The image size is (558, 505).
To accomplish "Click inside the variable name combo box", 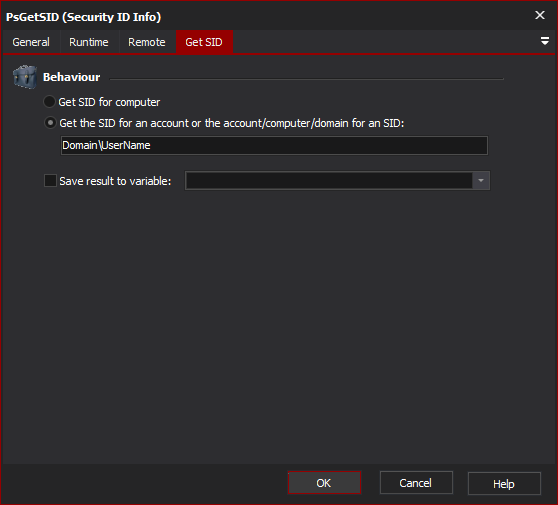I will [329, 181].
